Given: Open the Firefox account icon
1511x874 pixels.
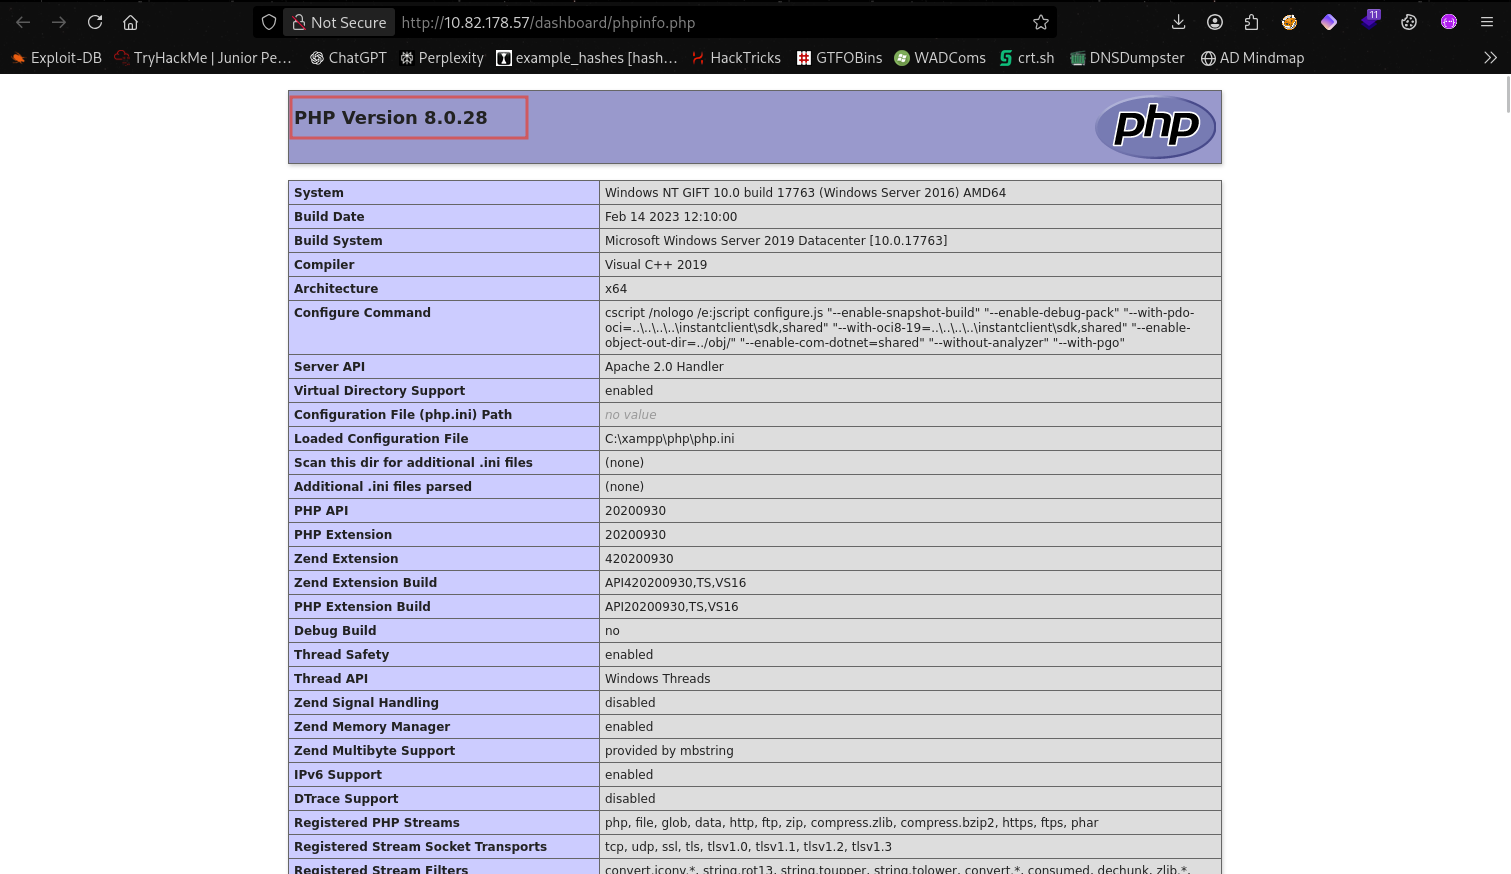Looking at the screenshot, I should click(x=1215, y=22).
